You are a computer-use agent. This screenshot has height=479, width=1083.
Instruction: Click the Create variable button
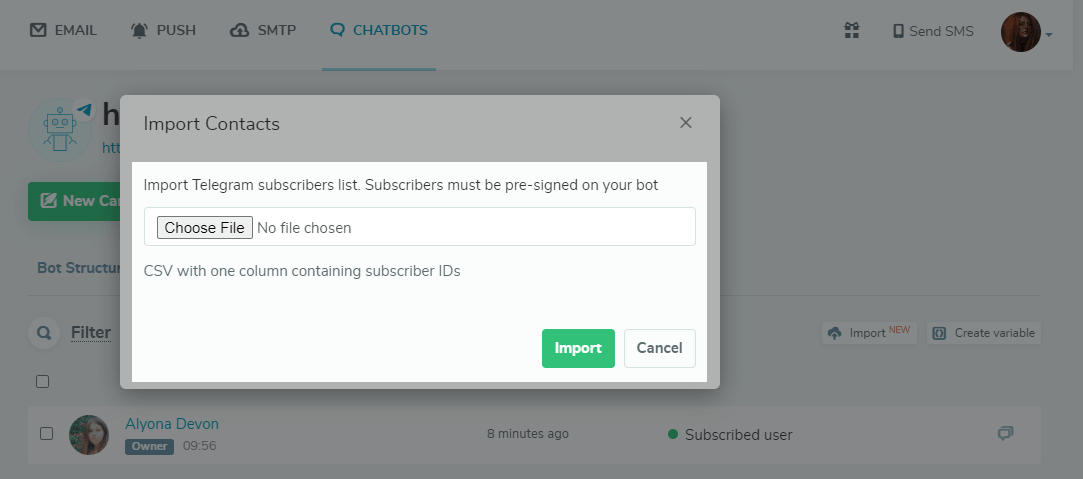(984, 333)
